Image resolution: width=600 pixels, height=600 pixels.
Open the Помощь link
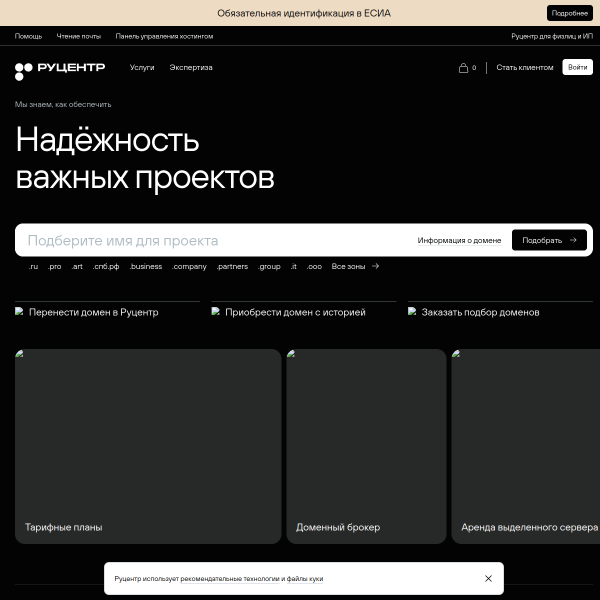(28, 36)
